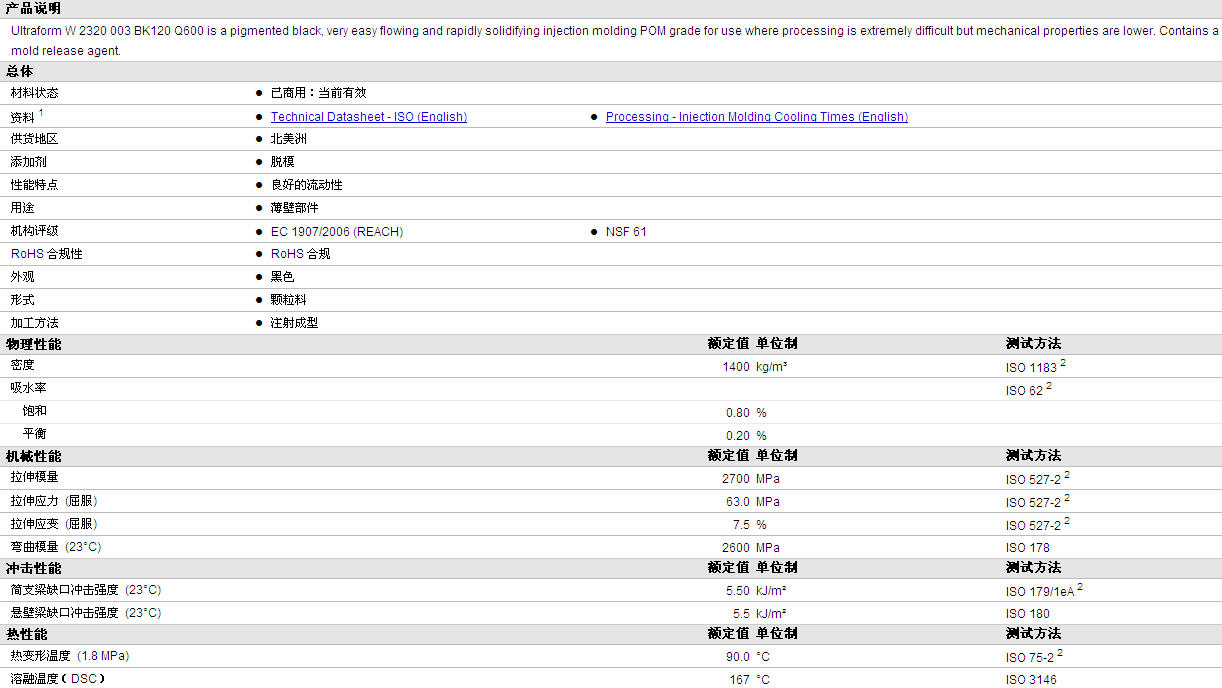Click the 吸水率 property label
Viewport: 1222px width, 688px height.
pyautogui.click(x=29, y=388)
